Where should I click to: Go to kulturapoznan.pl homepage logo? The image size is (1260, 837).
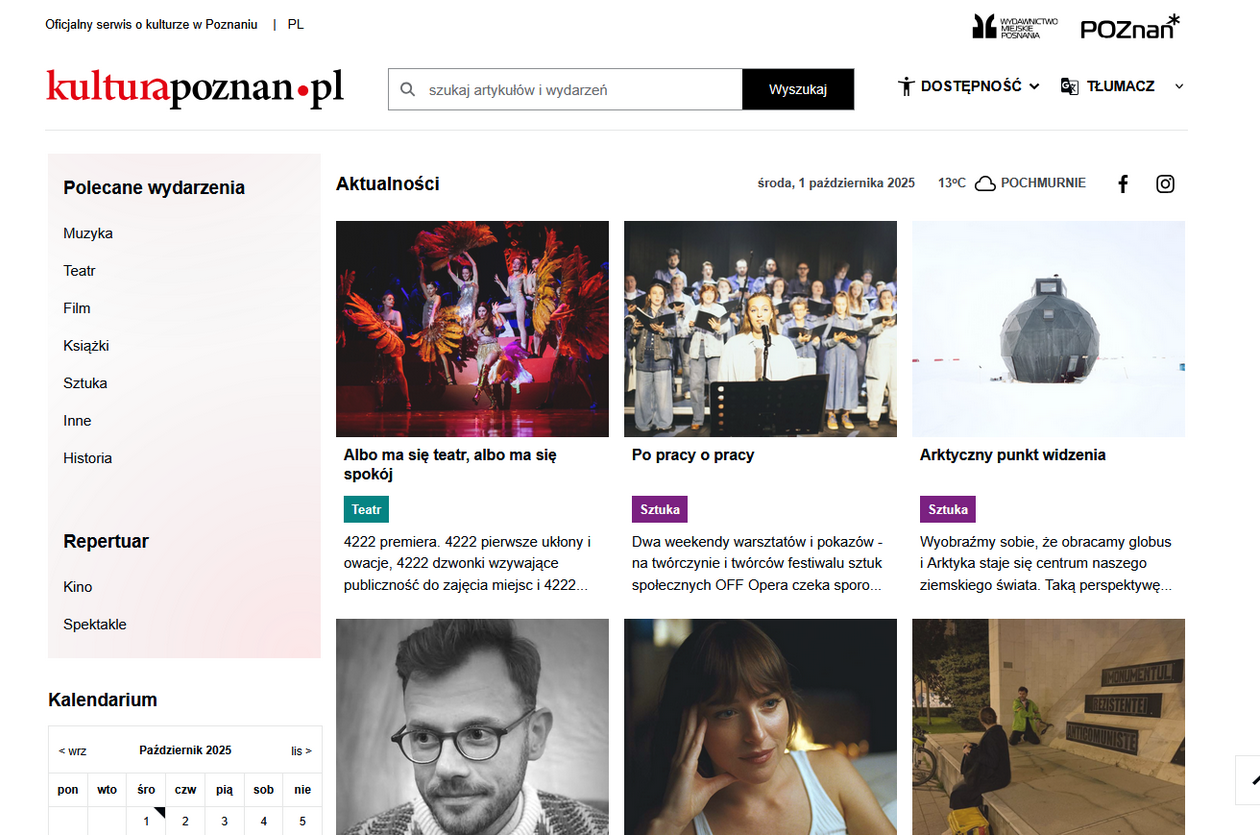pos(195,88)
